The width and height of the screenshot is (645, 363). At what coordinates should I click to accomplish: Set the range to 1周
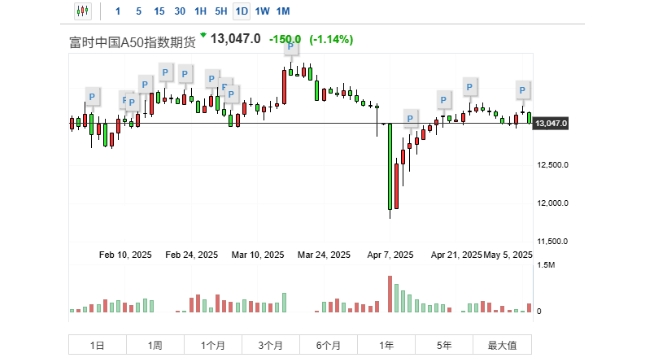point(155,345)
